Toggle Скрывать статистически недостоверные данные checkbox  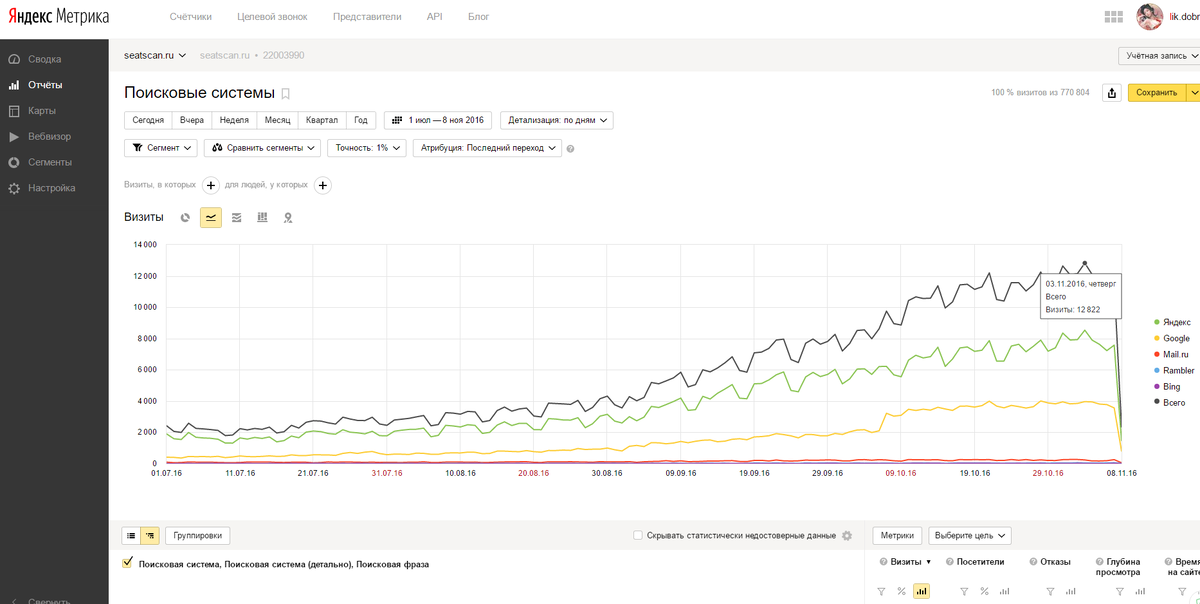point(638,535)
